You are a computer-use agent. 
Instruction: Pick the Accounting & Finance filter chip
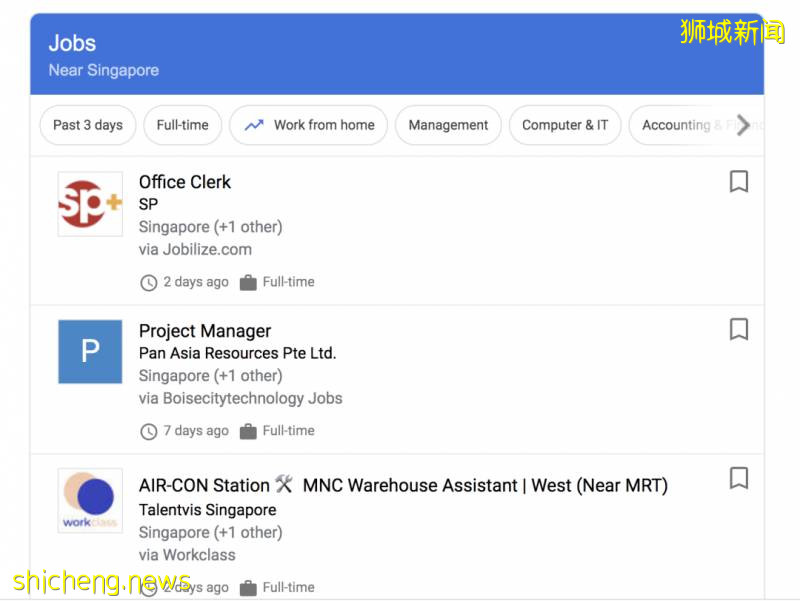point(685,125)
